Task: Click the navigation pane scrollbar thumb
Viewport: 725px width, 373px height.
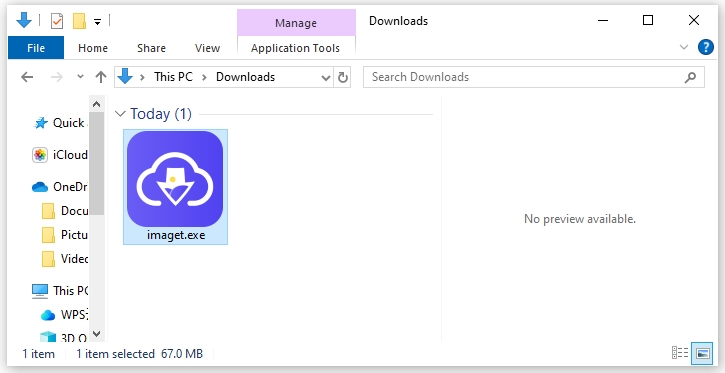Action: (x=96, y=163)
